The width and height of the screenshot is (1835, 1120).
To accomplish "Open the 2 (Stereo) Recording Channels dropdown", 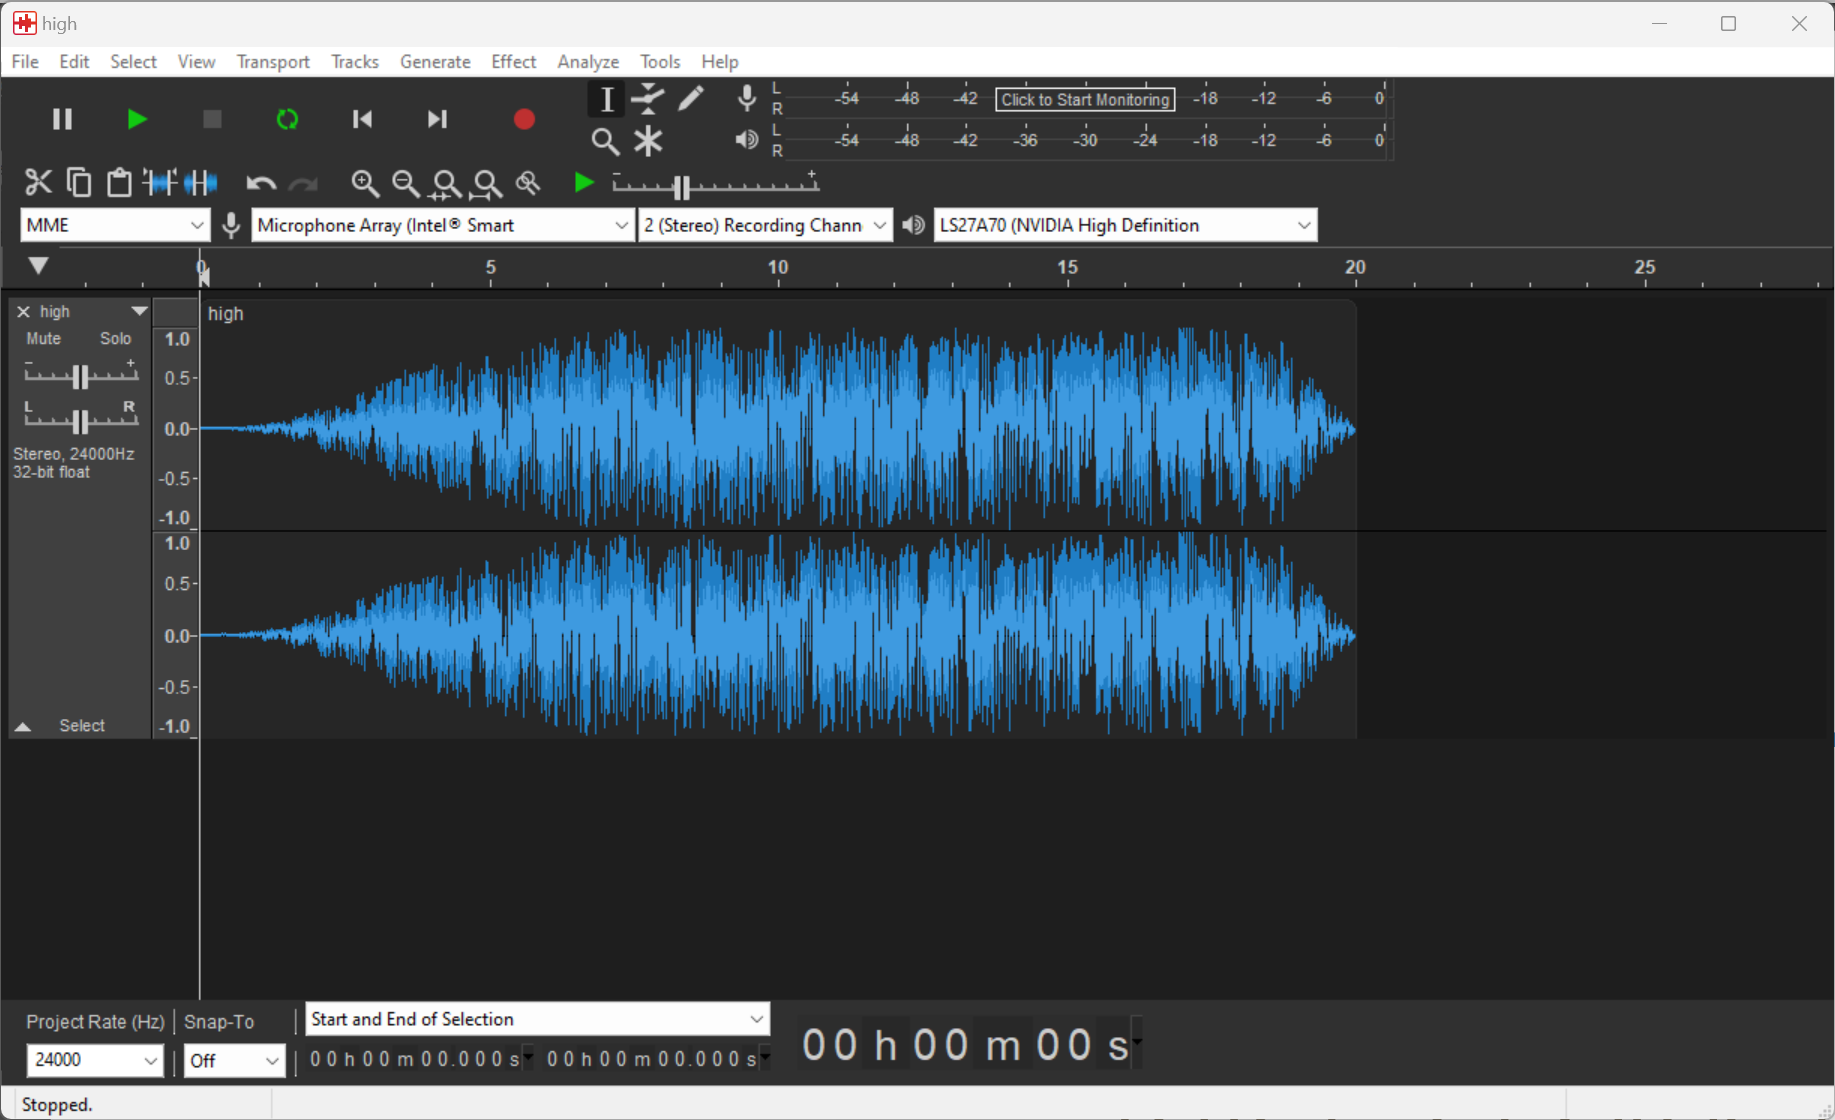I will pos(765,225).
